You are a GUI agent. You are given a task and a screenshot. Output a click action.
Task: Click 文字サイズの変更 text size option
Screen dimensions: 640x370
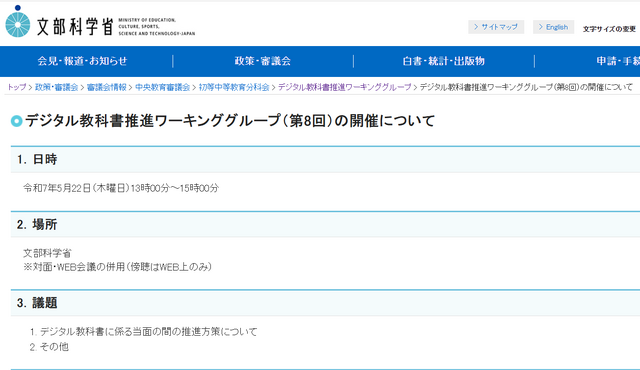[x=609, y=29]
